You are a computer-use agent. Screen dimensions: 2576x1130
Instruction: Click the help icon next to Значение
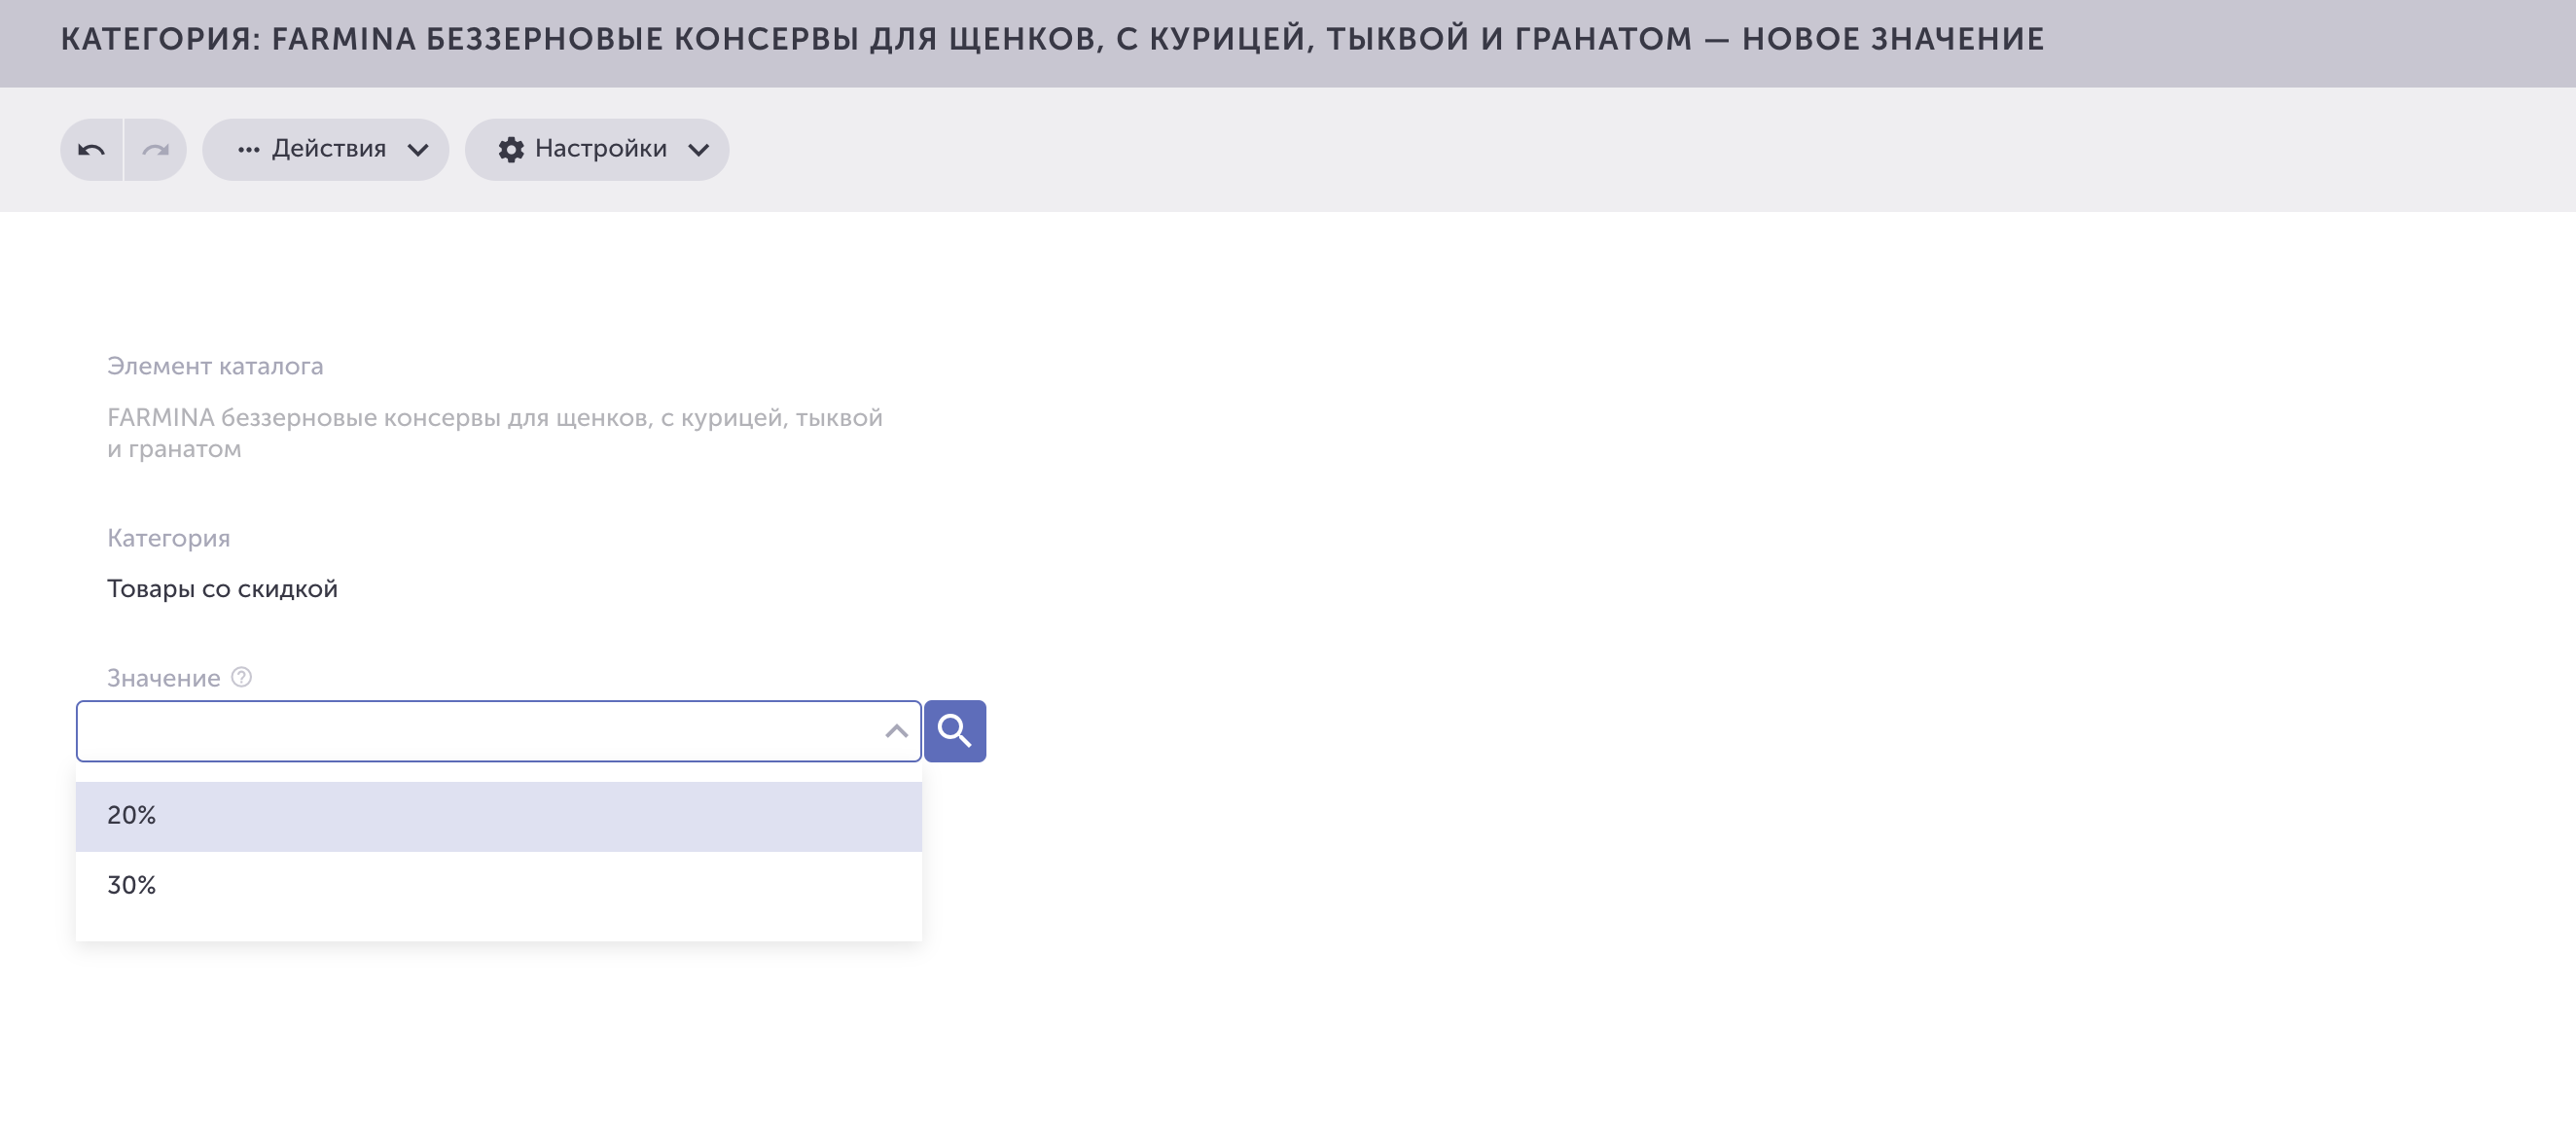point(241,677)
